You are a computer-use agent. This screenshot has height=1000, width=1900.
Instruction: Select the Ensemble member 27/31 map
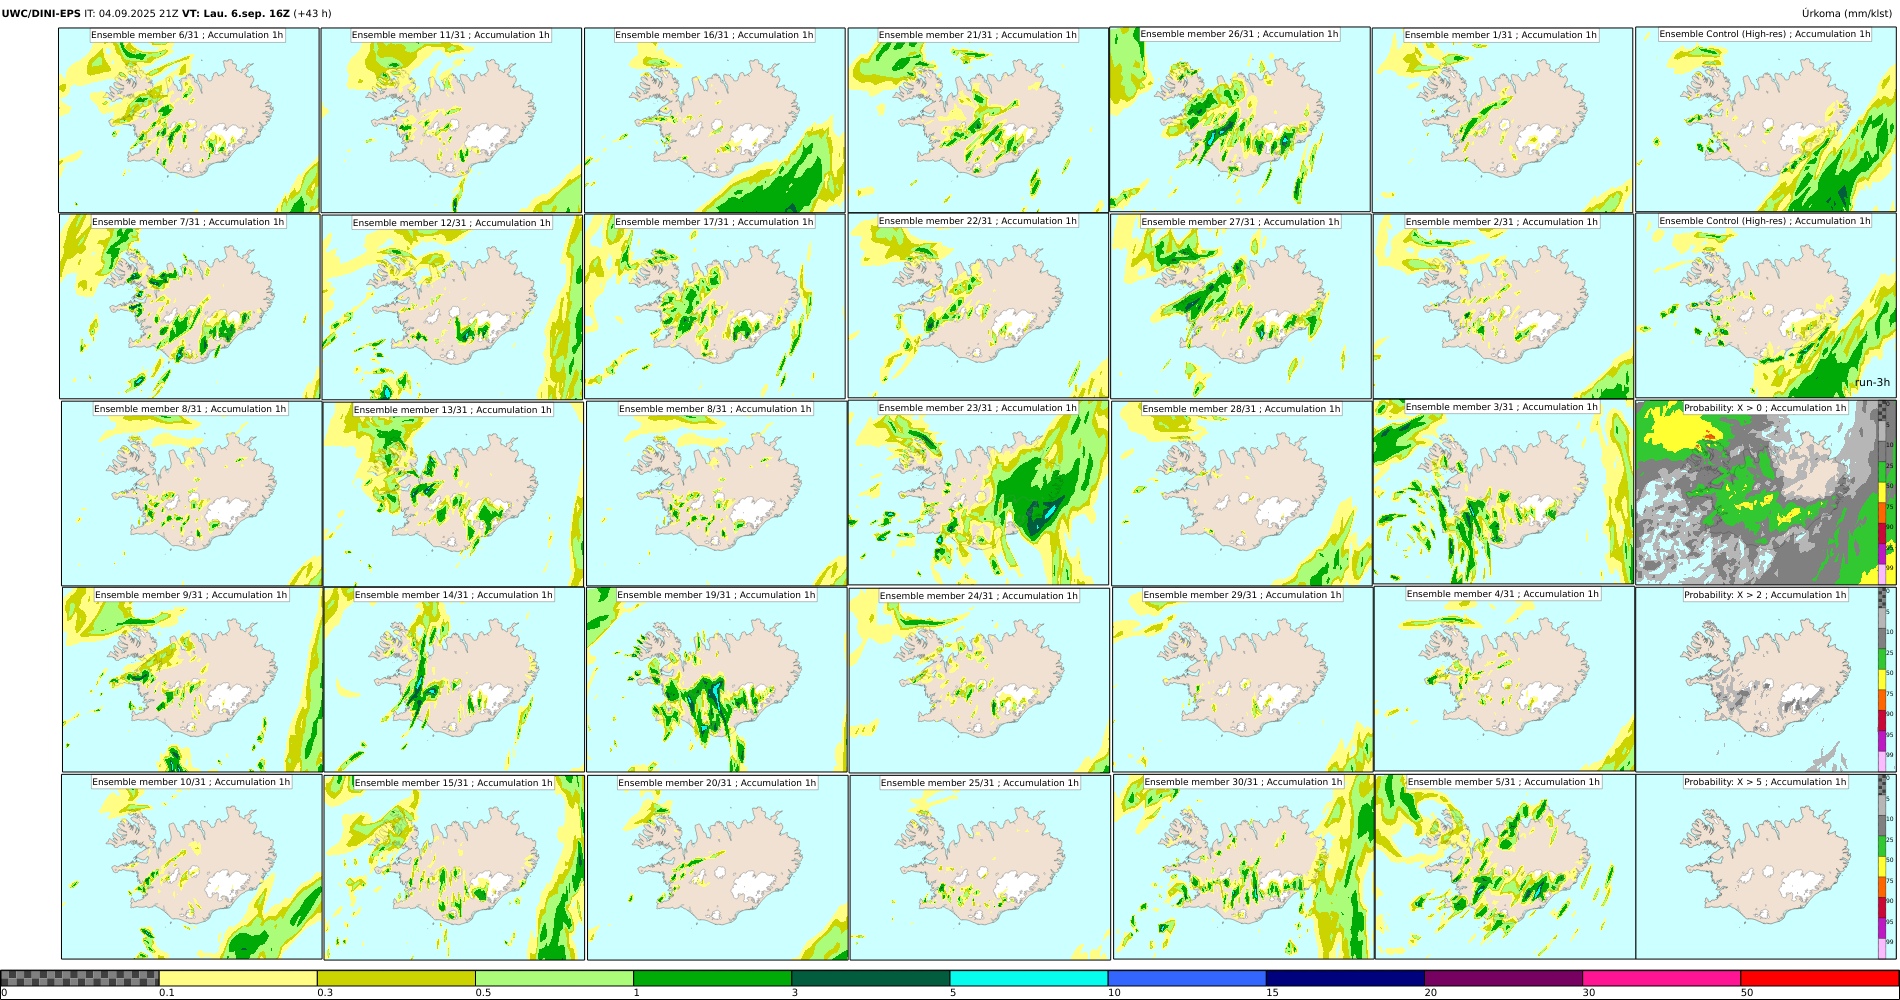(x=1240, y=307)
